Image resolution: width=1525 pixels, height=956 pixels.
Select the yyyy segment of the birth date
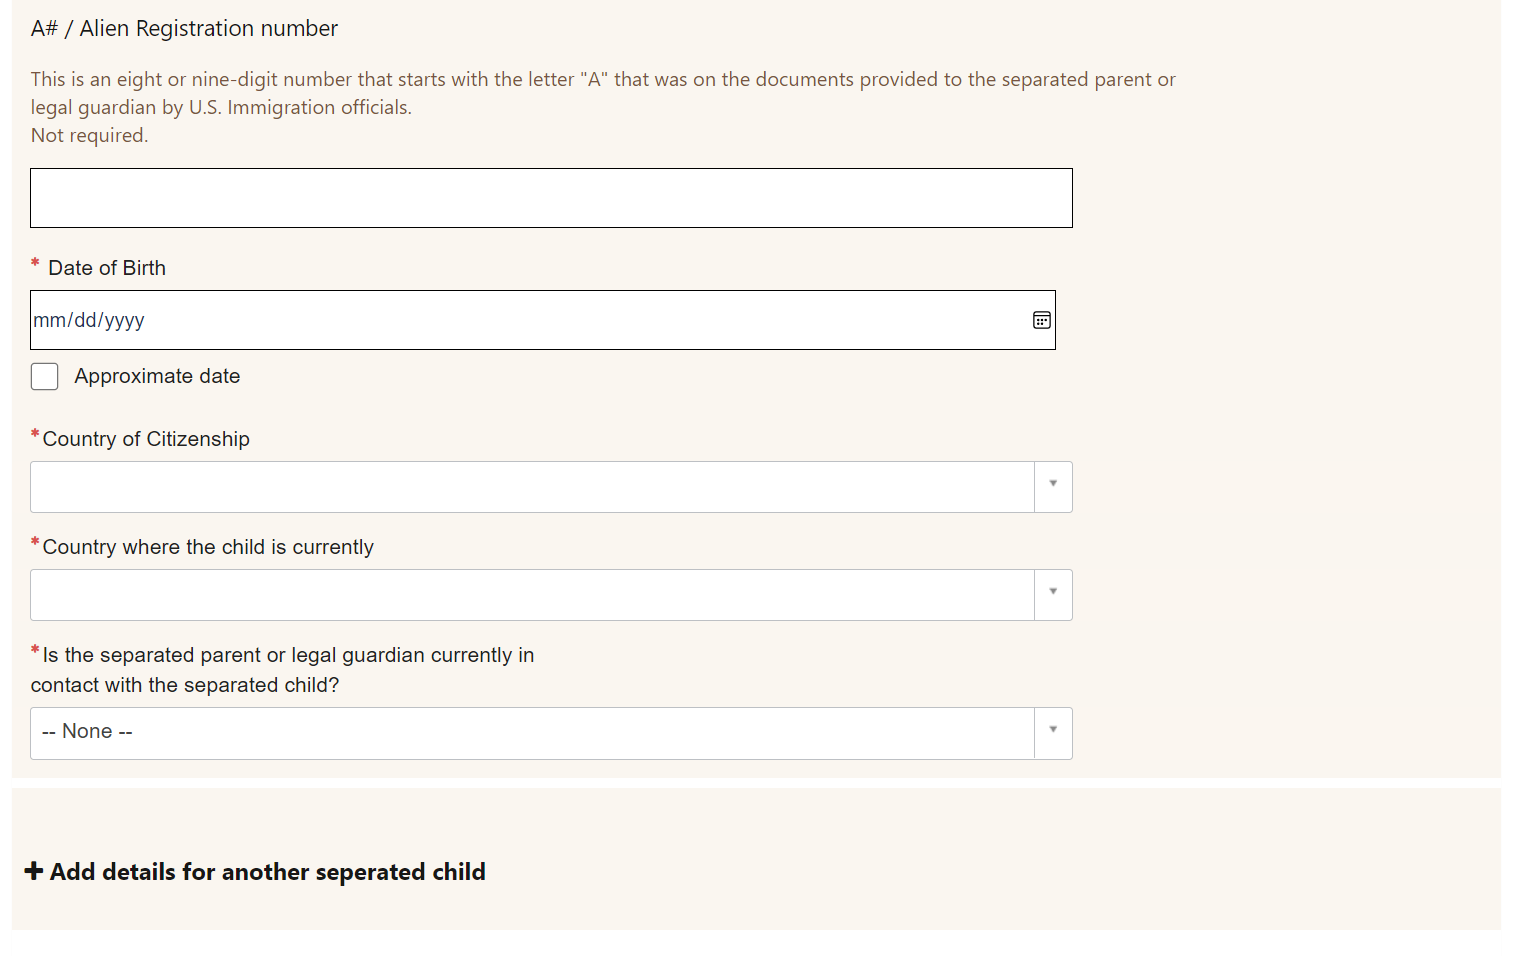coord(125,320)
